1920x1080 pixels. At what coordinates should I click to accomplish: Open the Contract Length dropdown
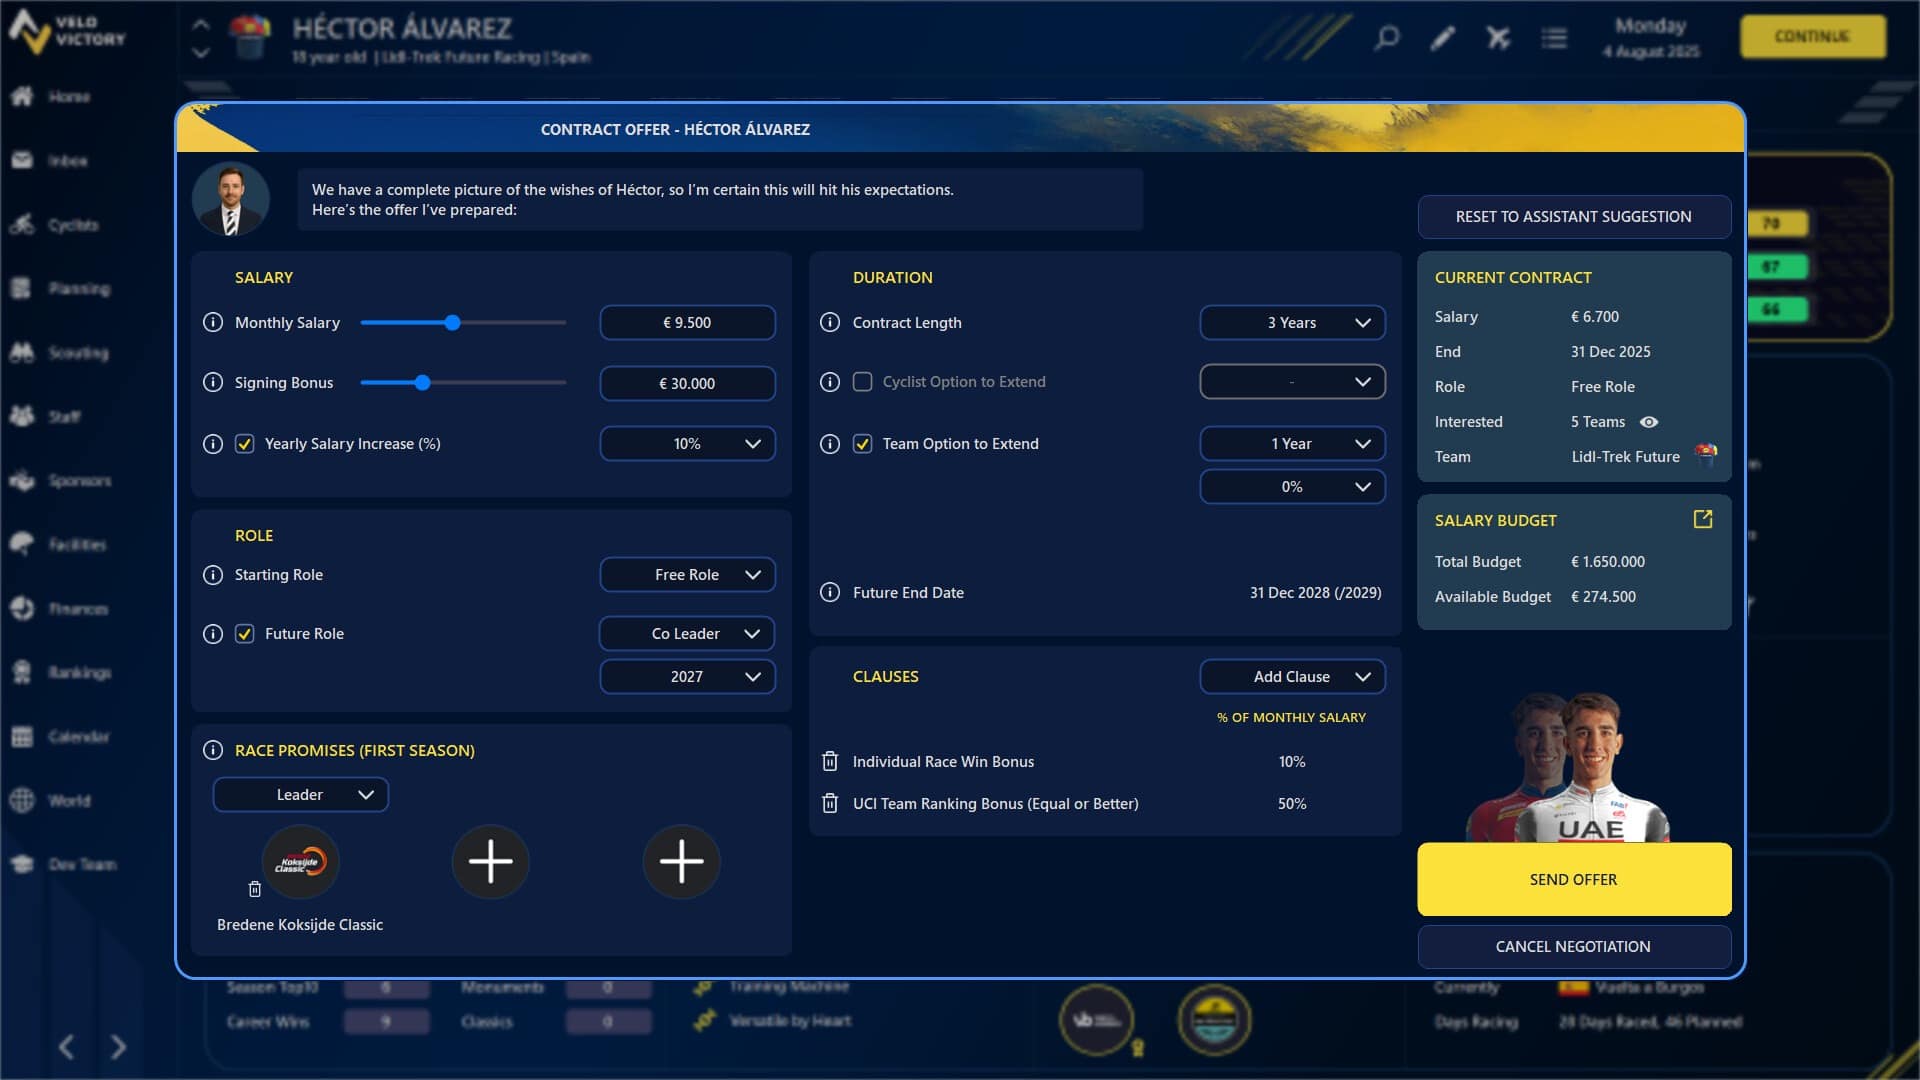tap(1292, 323)
